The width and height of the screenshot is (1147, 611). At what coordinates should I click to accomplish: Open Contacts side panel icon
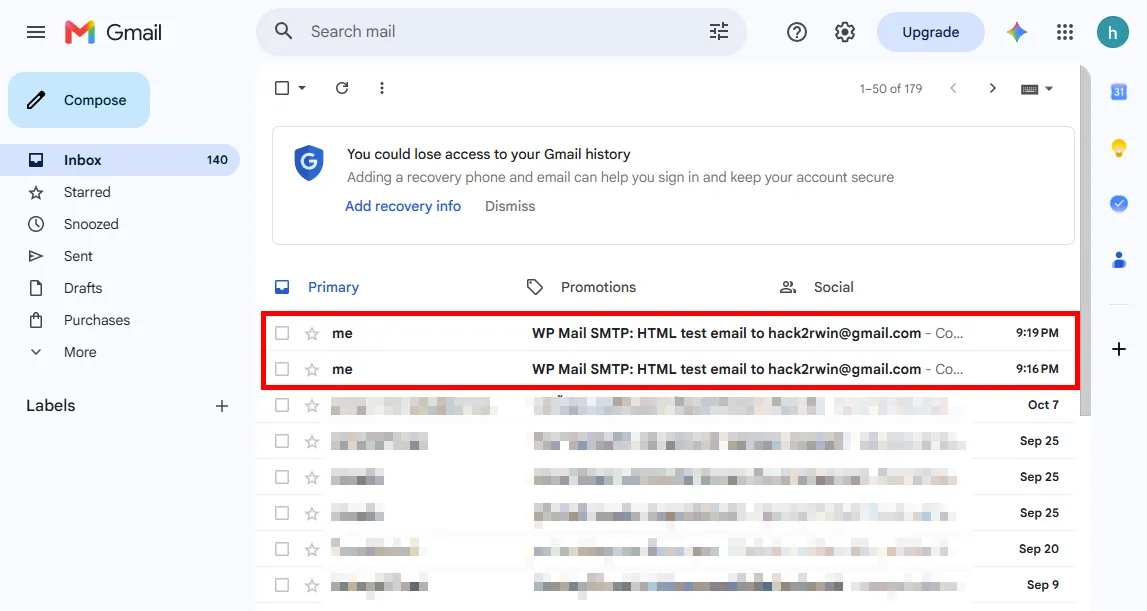click(1118, 260)
